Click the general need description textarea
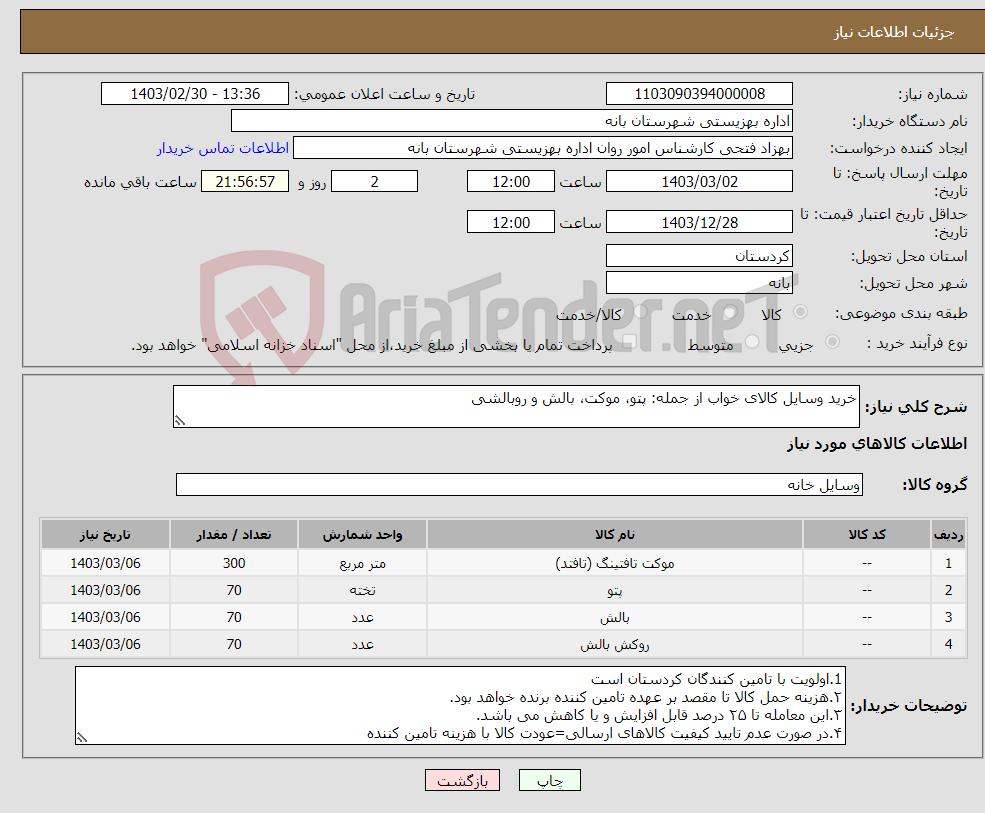The image size is (985, 813). [x=516, y=406]
